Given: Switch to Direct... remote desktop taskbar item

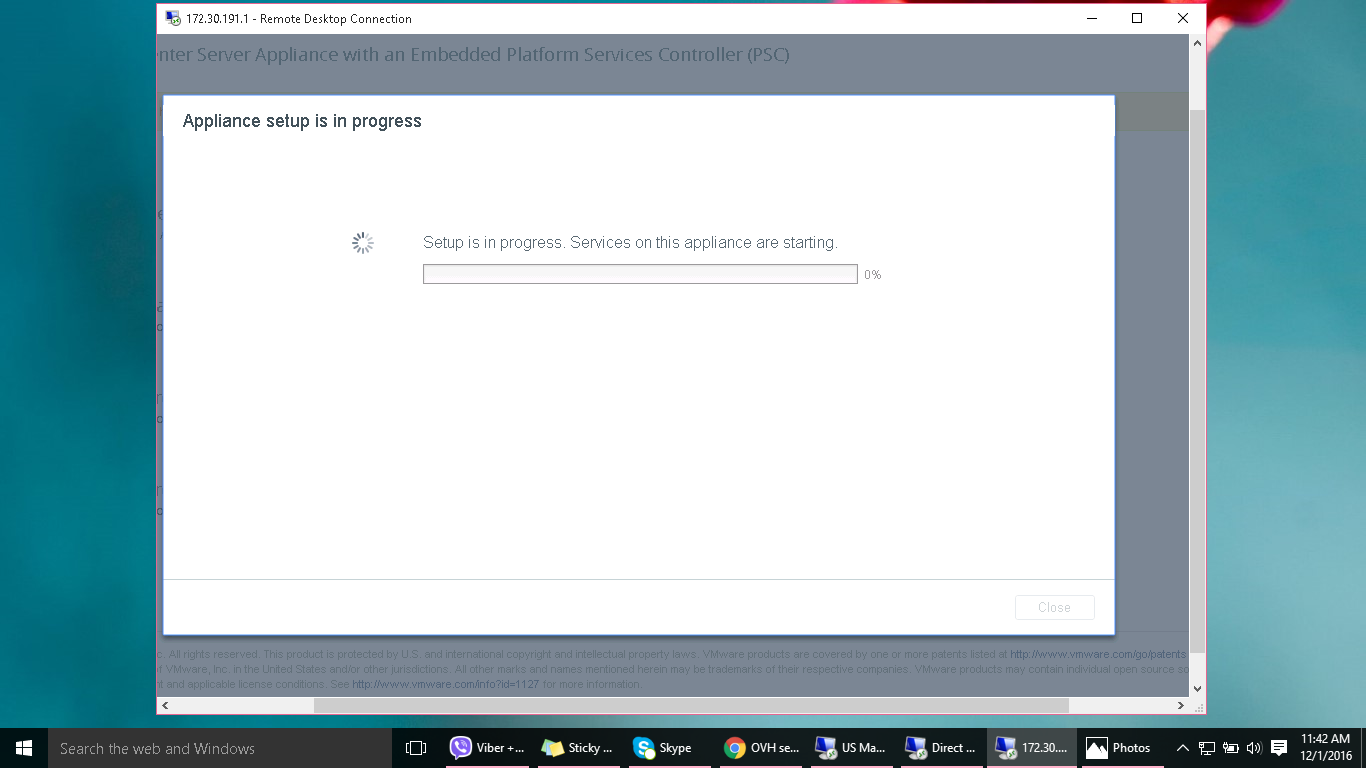Looking at the screenshot, I should (x=941, y=748).
